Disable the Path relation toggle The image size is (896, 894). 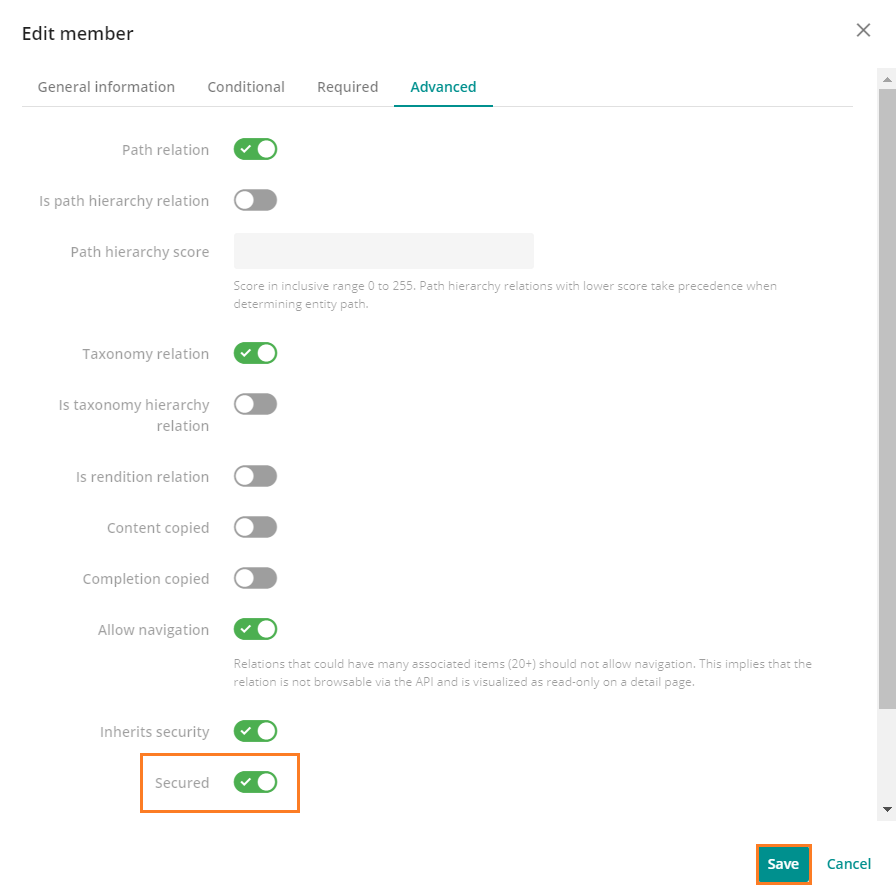[255, 150]
